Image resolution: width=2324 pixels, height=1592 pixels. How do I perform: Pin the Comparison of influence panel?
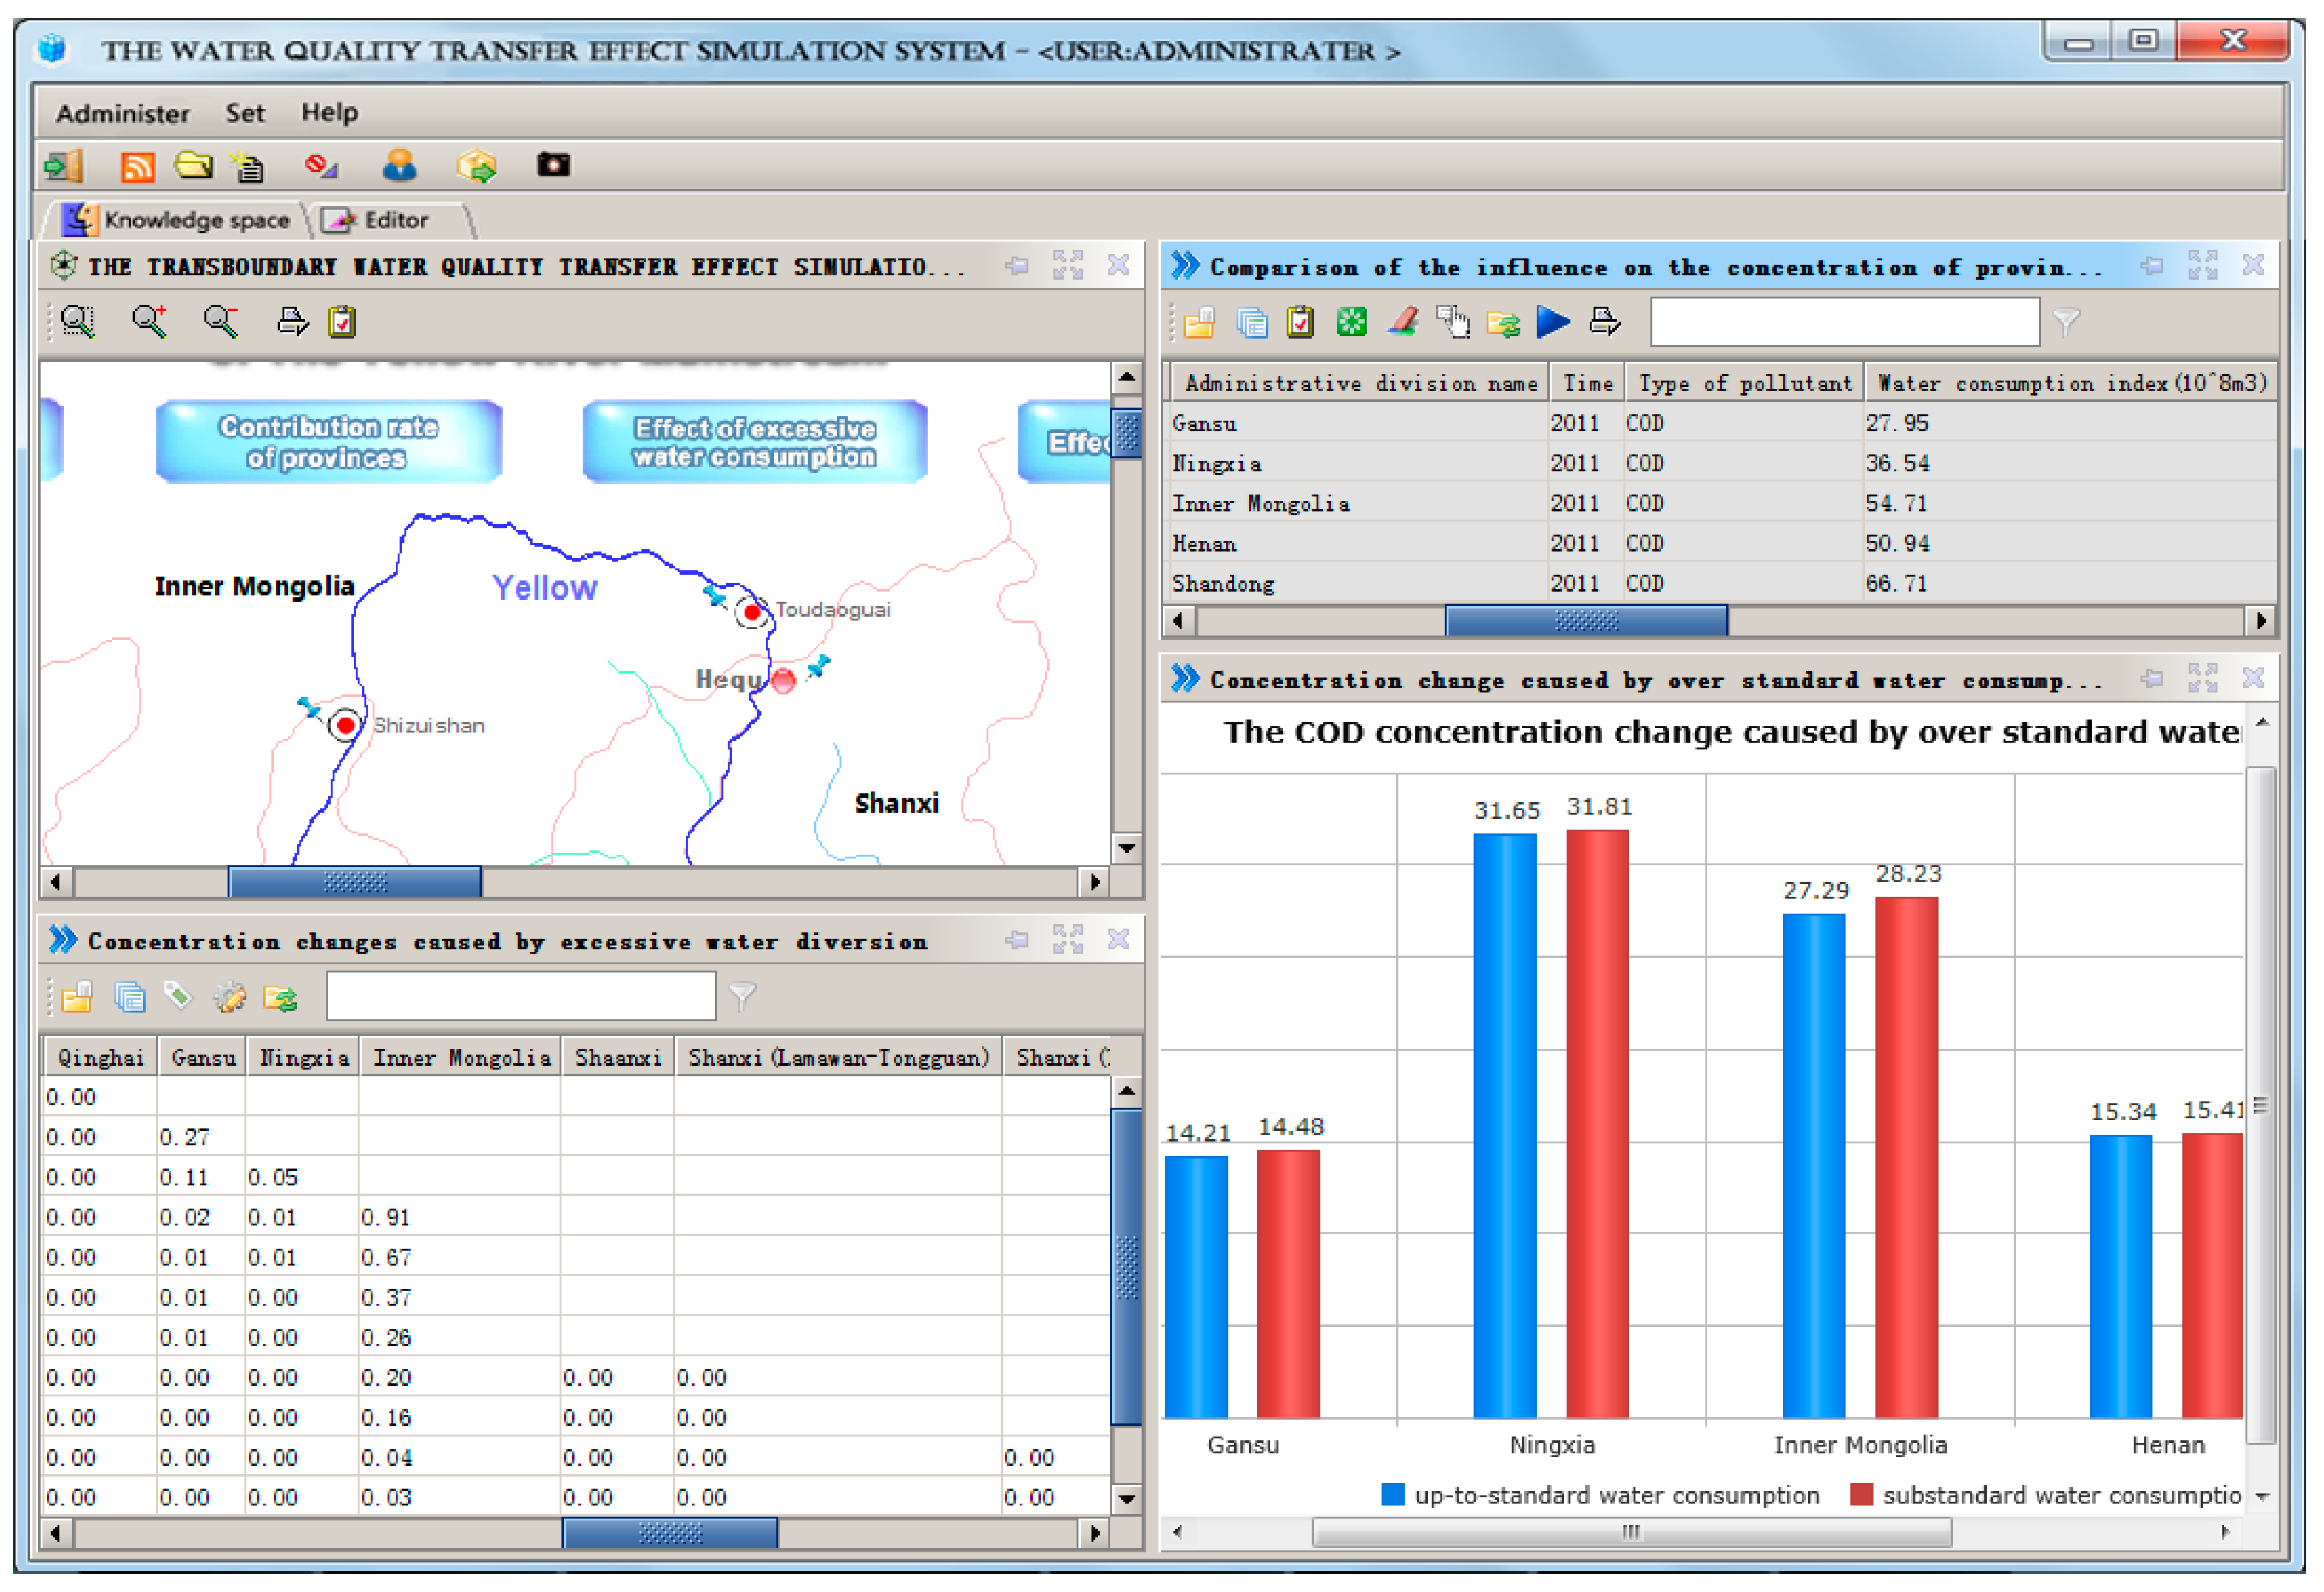click(x=2152, y=266)
